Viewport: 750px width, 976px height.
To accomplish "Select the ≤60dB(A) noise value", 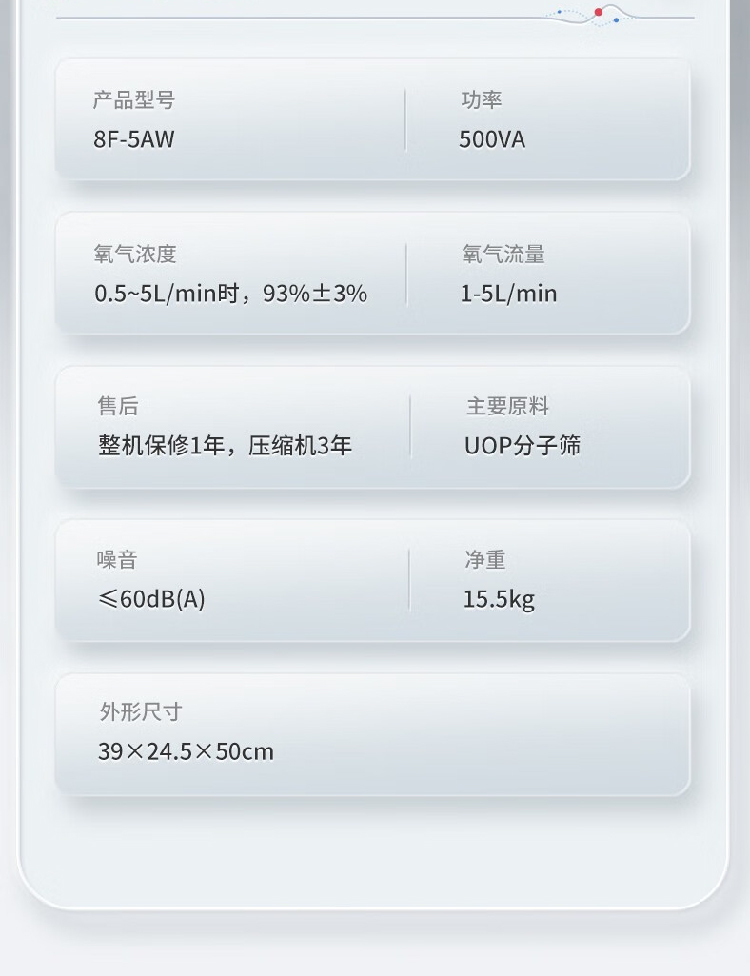I will point(151,599).
